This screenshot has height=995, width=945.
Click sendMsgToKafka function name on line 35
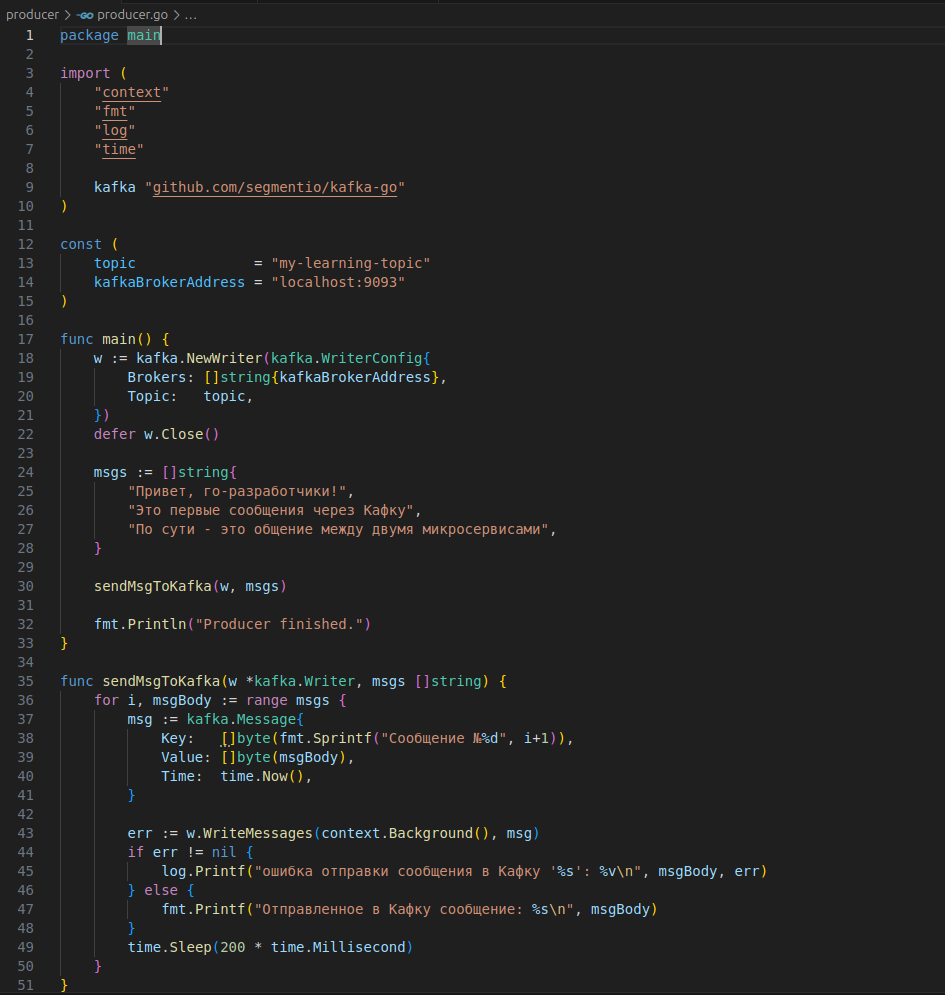161,681
